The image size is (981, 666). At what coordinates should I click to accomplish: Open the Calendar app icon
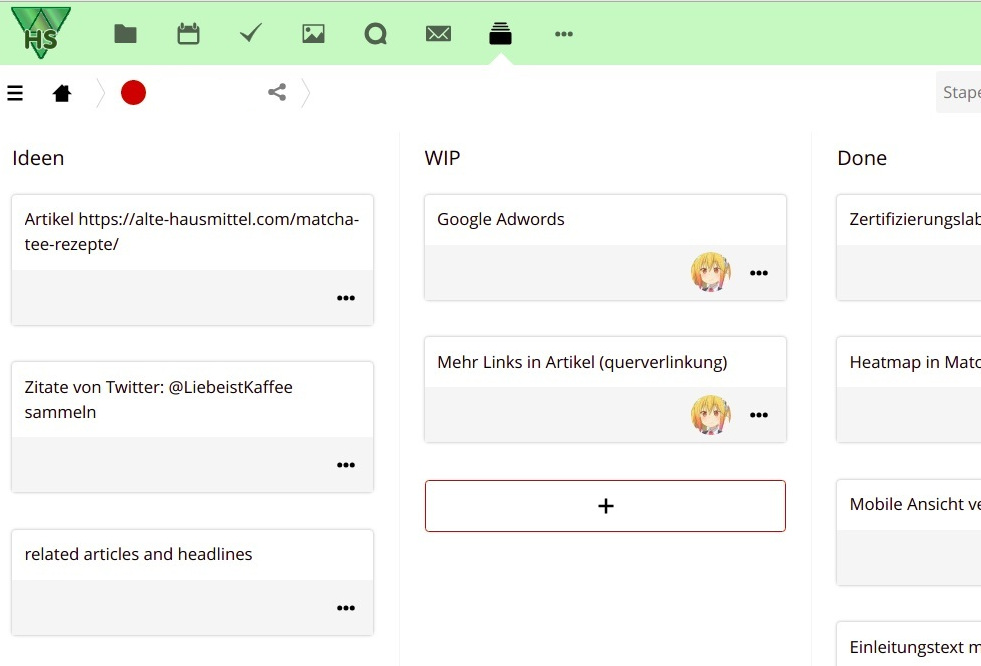tap(188, 34)
